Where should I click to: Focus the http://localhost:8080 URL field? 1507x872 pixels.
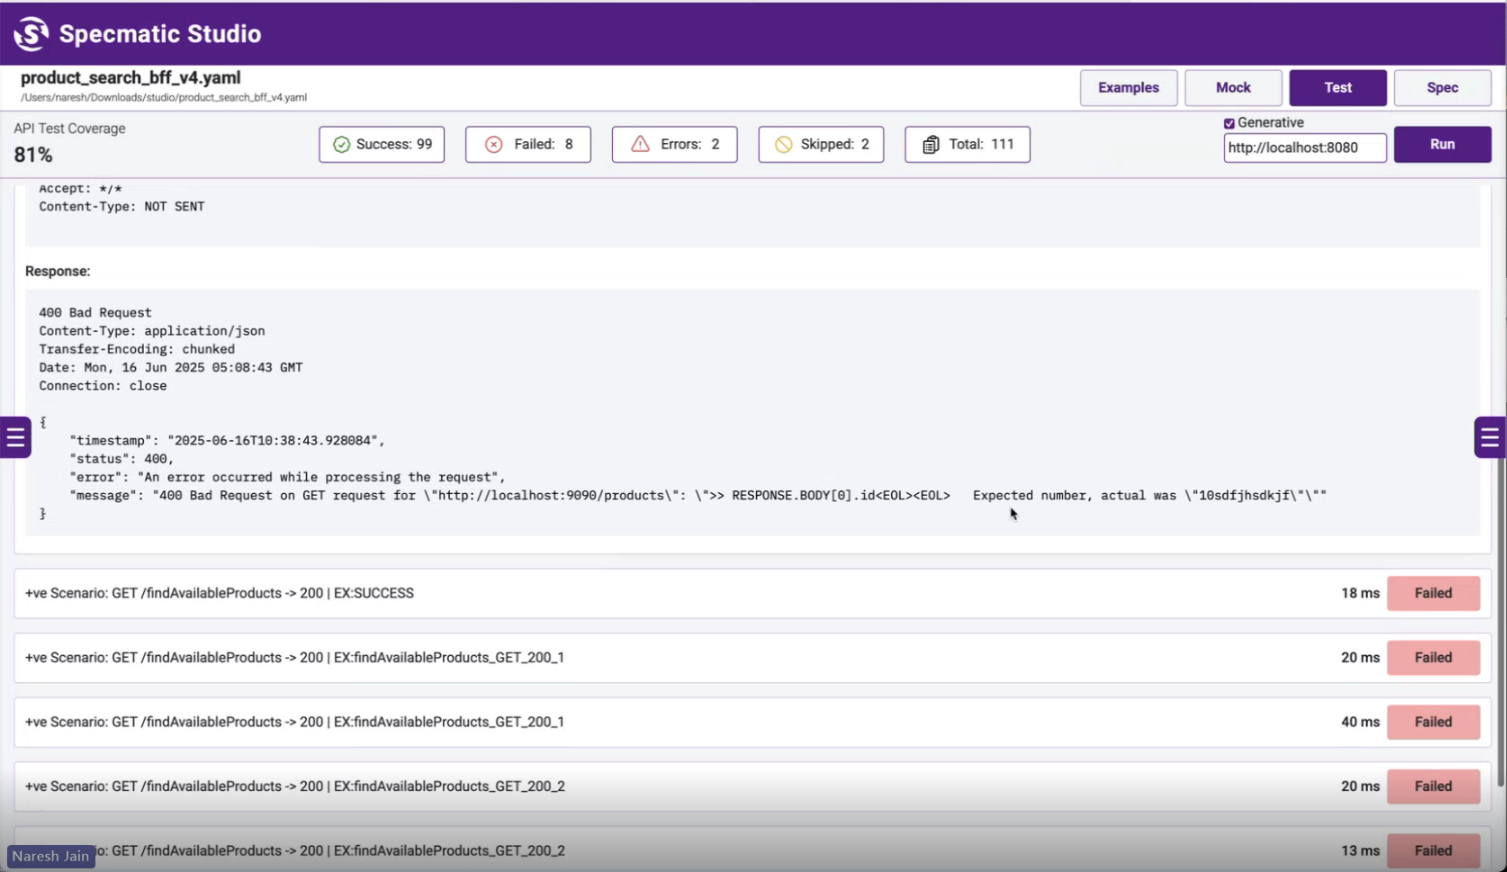(x=1305, y=147)
